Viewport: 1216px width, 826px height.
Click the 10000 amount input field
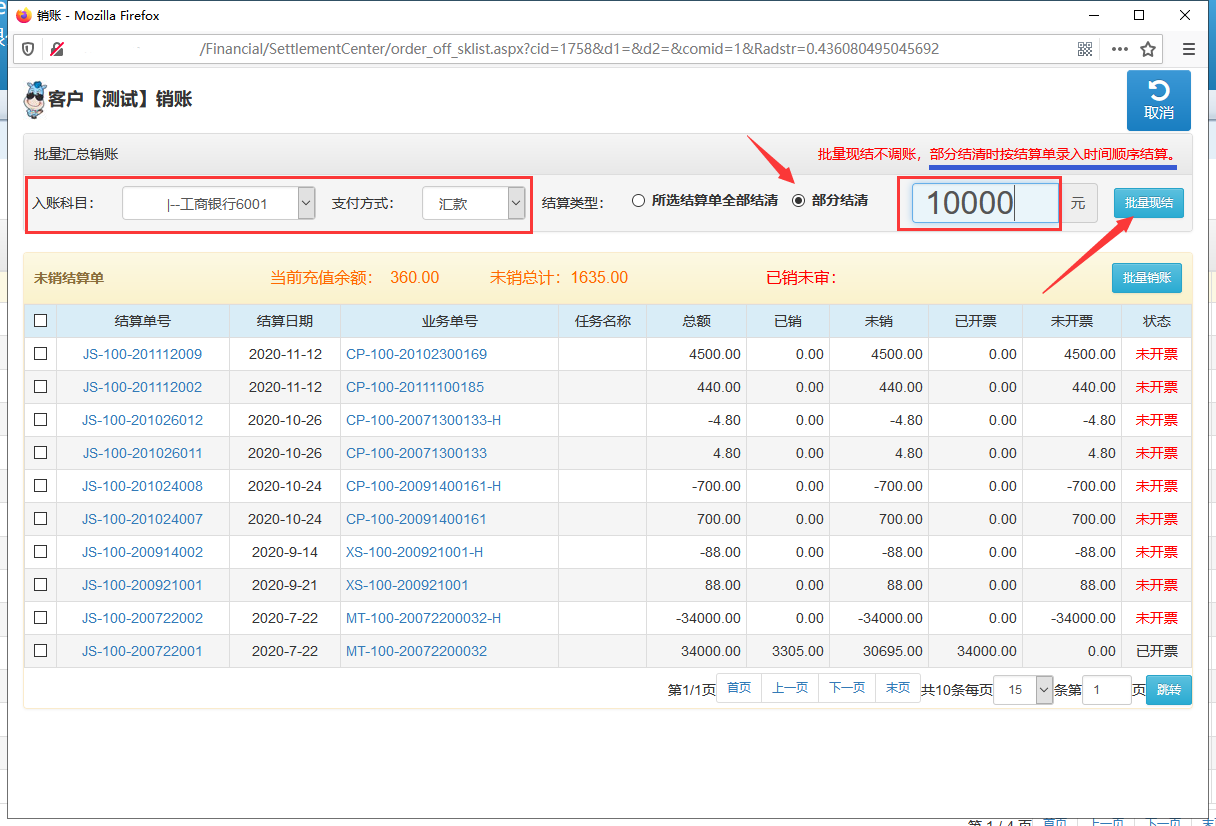click(x=985, y=203)
